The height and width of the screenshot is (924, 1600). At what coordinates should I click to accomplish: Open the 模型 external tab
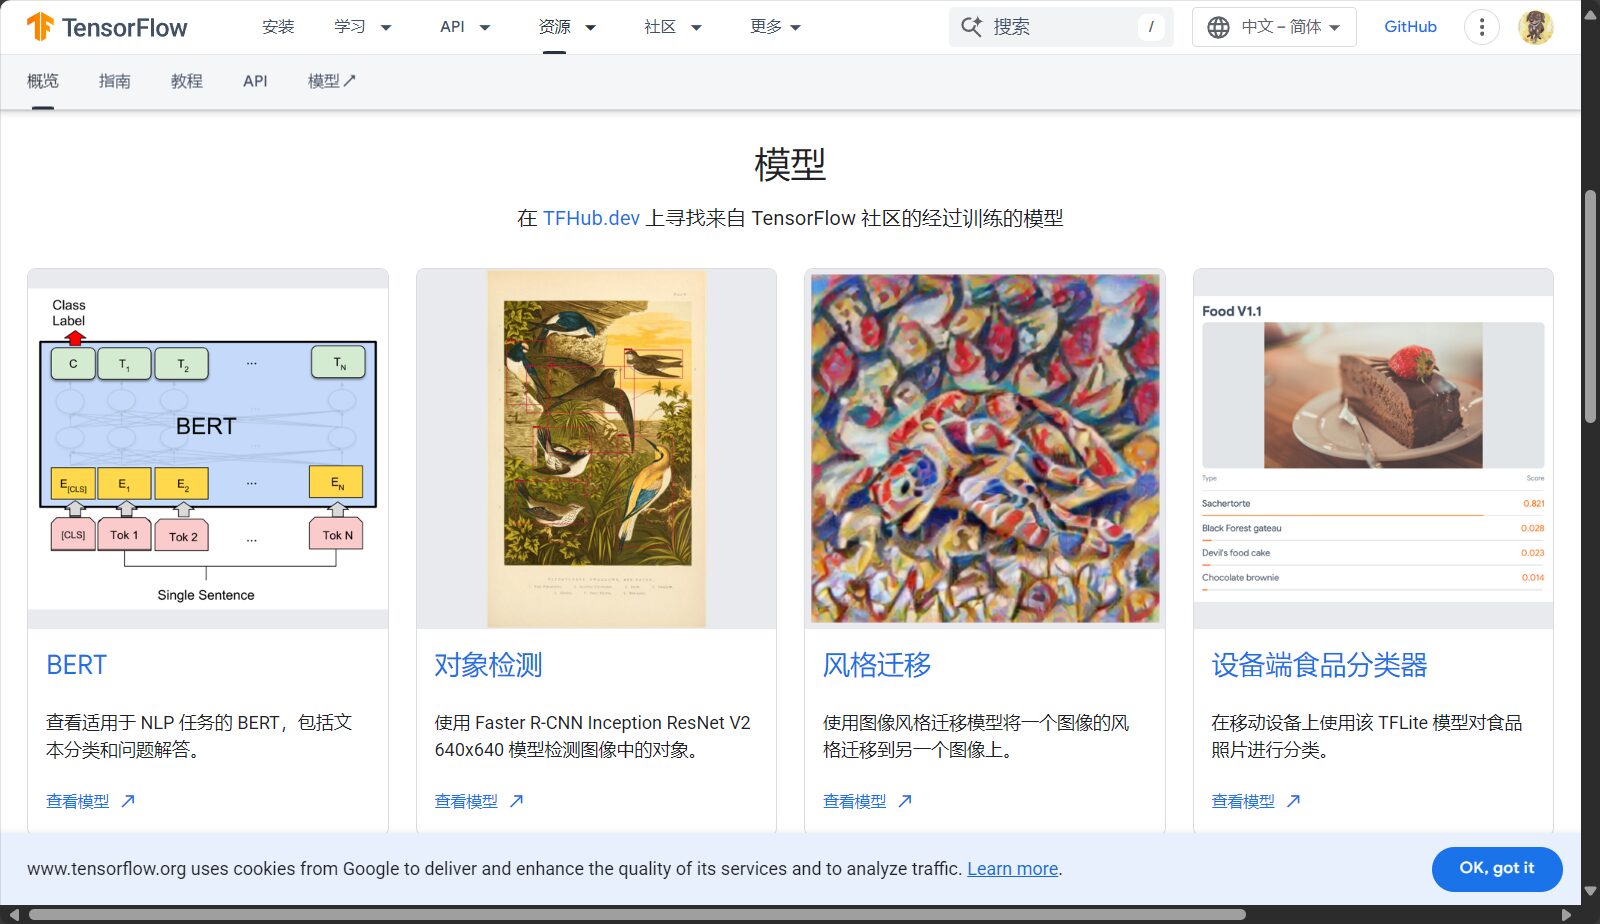click(x=331, y=81)
